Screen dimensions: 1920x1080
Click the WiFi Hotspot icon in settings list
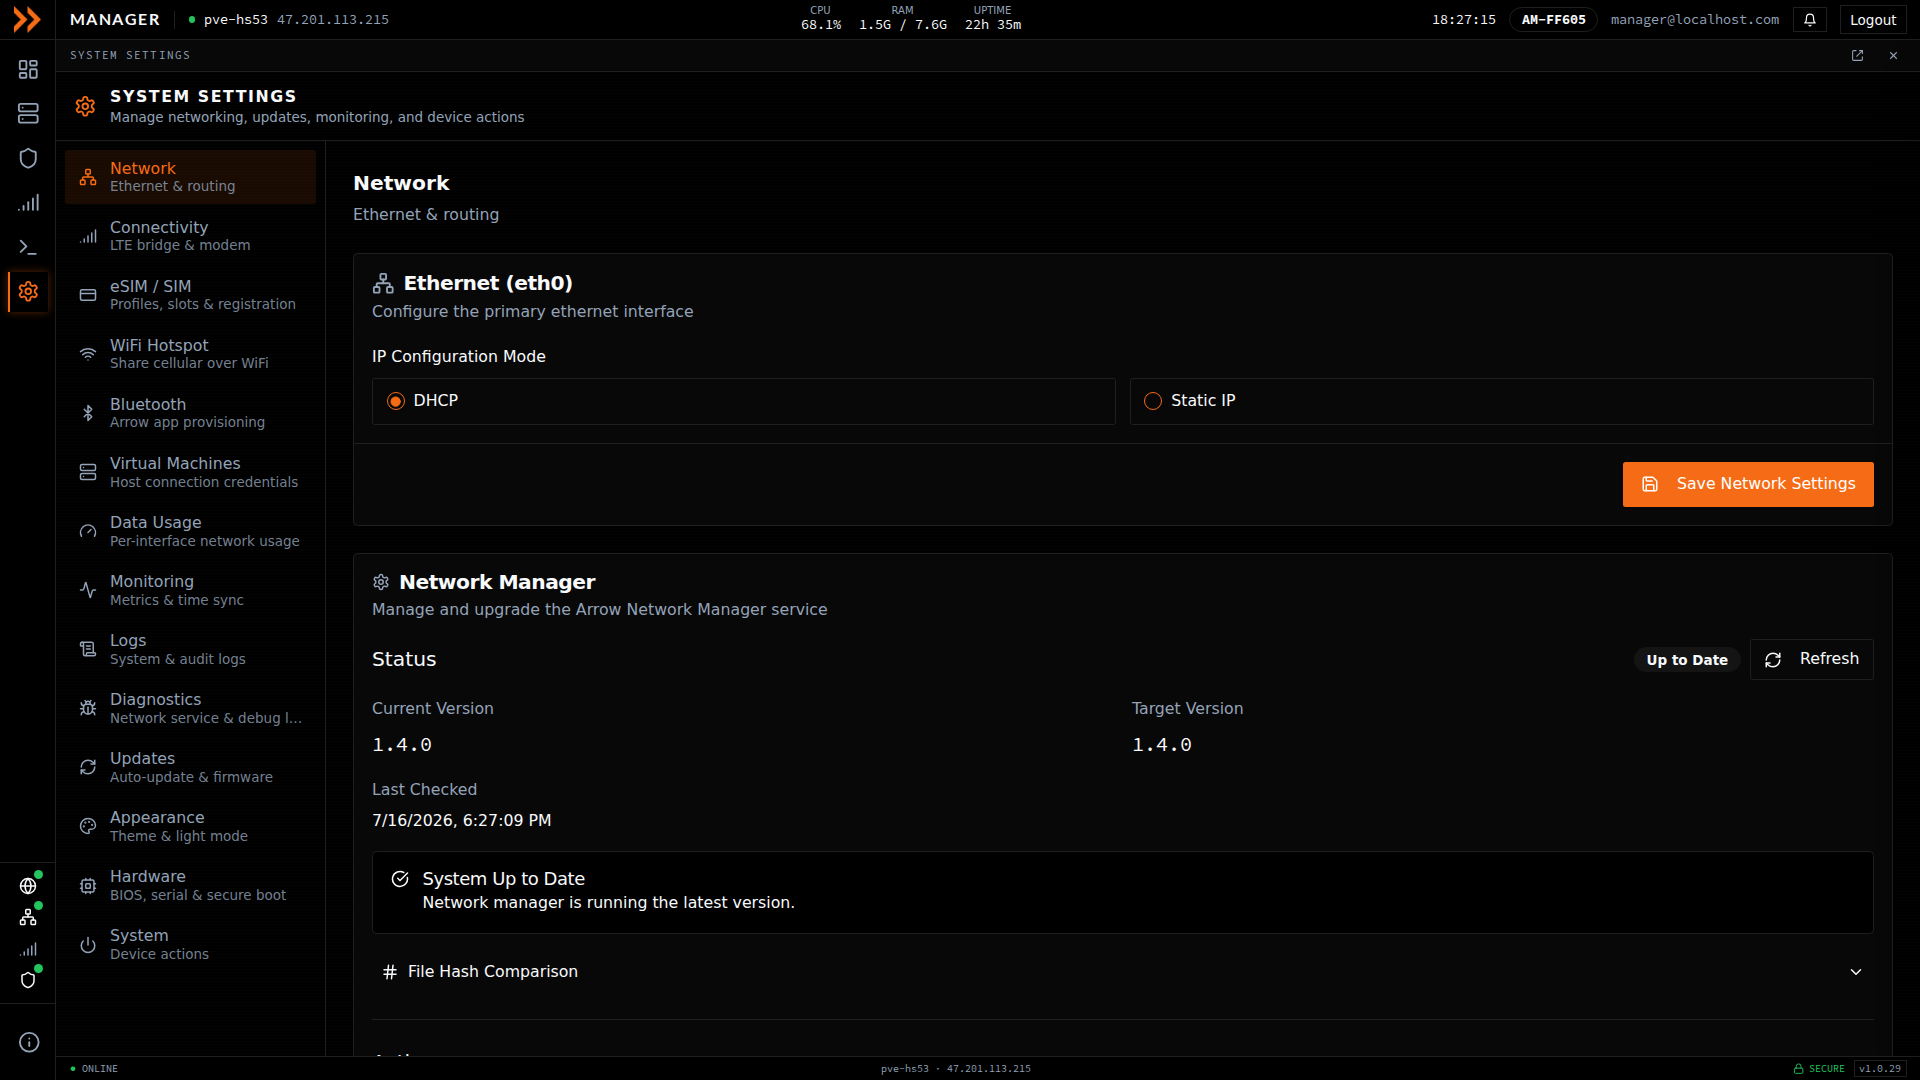pos(88,354)
